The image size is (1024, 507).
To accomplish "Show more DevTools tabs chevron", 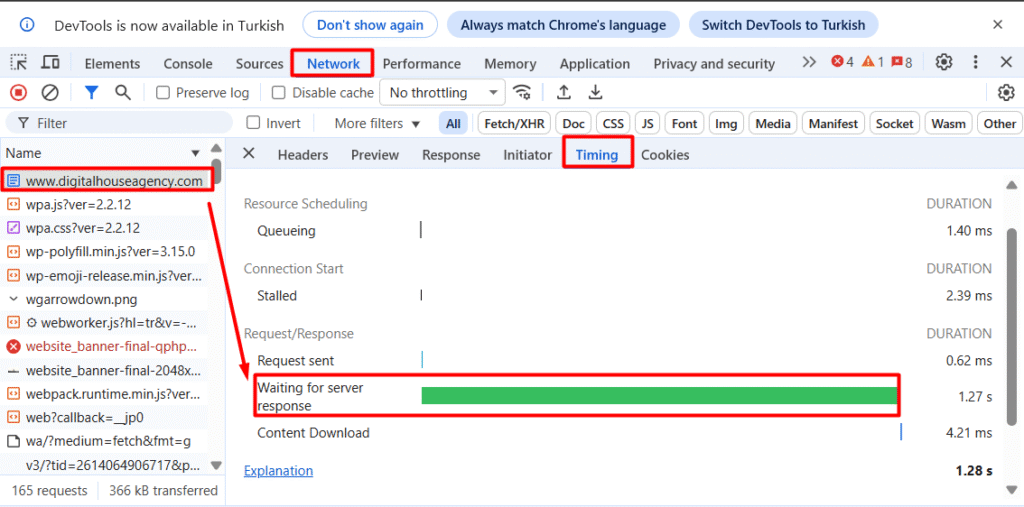I will pyautogui.click(x=809, y=63).
